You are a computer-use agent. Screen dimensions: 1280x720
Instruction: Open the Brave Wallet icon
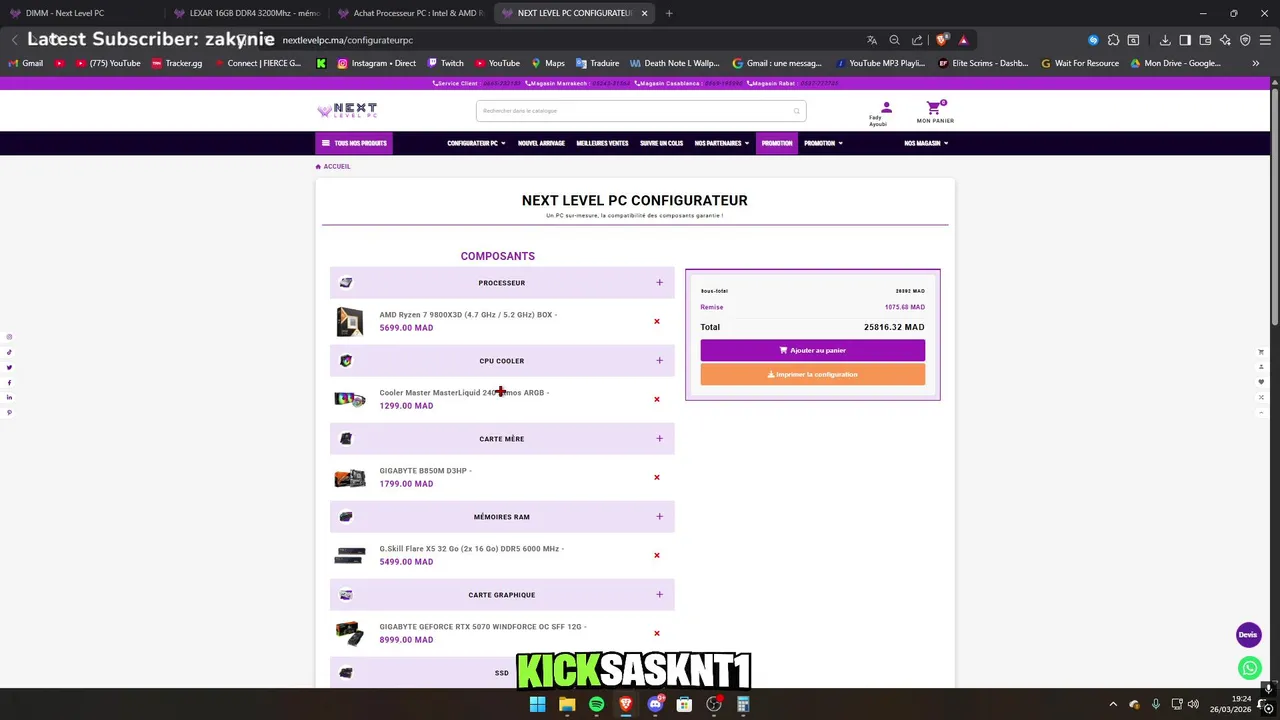pos(1205,40)
